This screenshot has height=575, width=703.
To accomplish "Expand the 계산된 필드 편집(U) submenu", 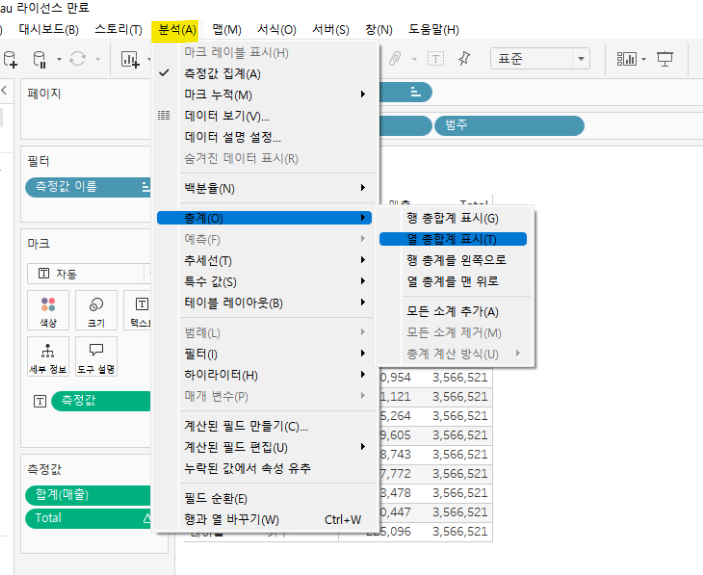I will pos(265,447).
